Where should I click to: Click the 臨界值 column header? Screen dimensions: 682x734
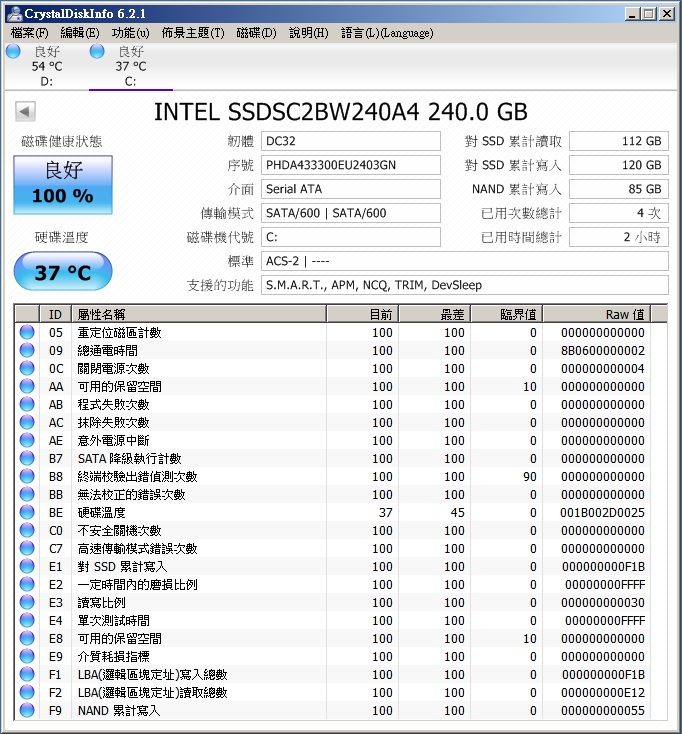click(507, 314)
